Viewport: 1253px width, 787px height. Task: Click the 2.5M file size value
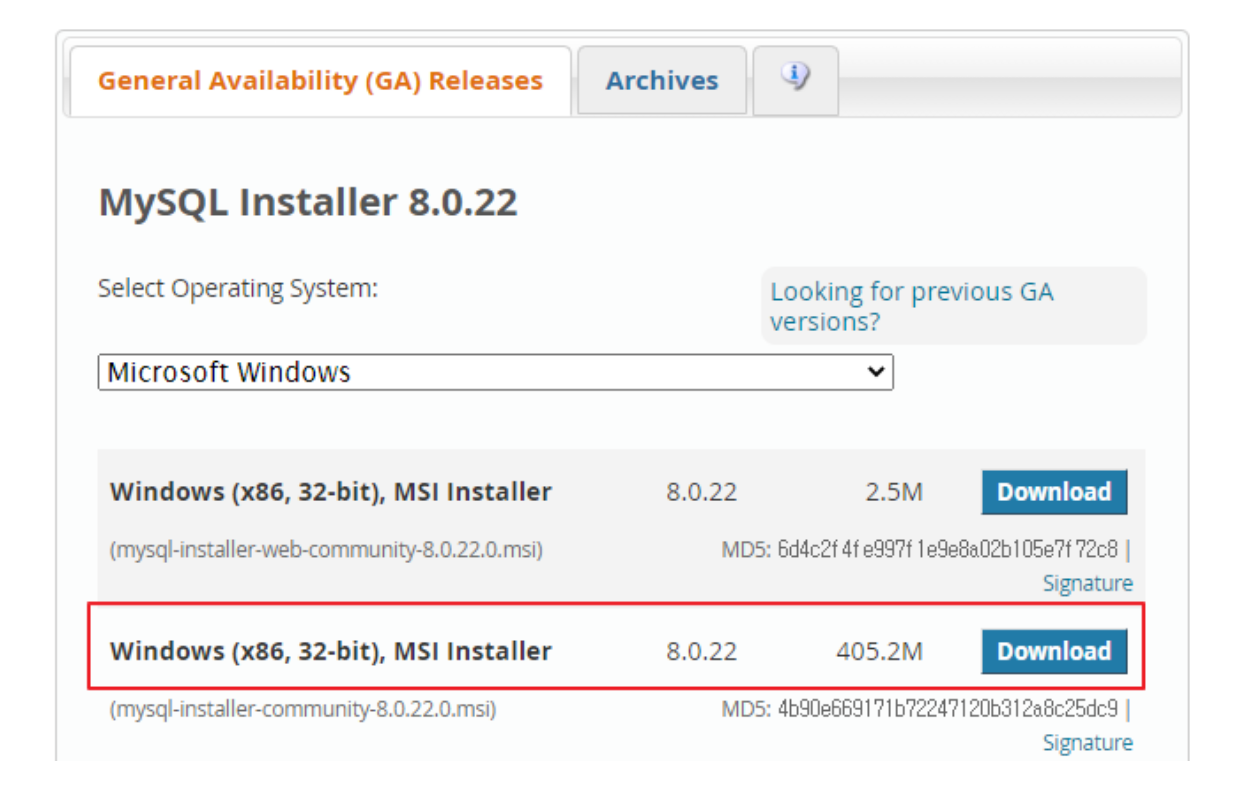[894, 492]
